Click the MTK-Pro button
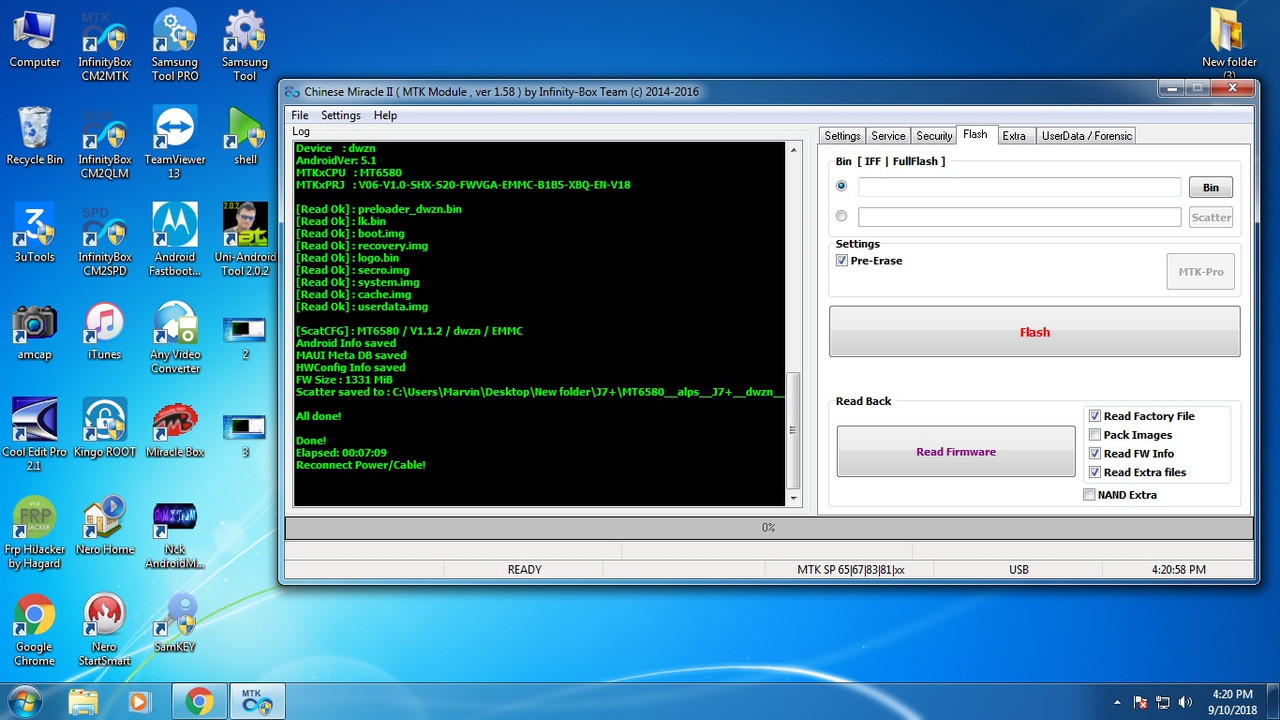This screenshot has height=720, width=1280. pyautogui.click(x=1200, y=272)
